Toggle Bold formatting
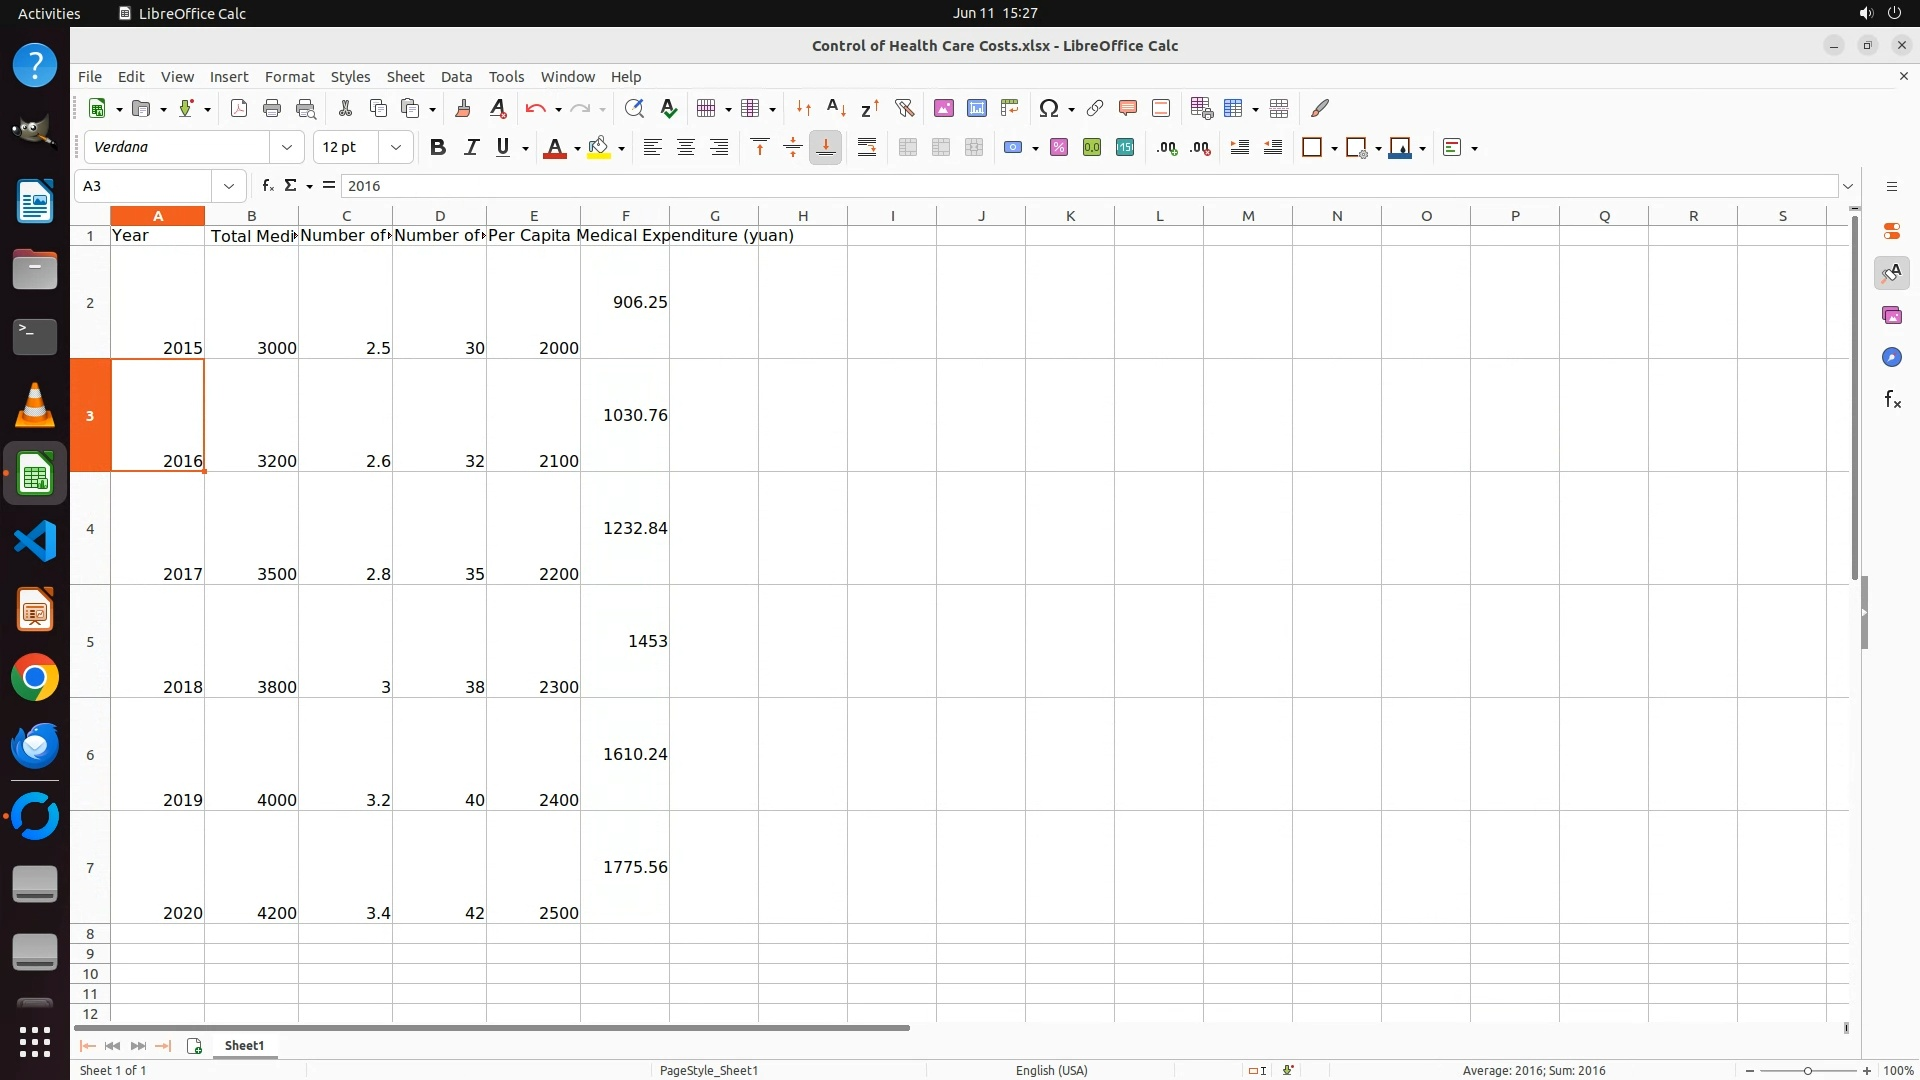Viewport: 1920px width, 1080px height. coord(437,148)
